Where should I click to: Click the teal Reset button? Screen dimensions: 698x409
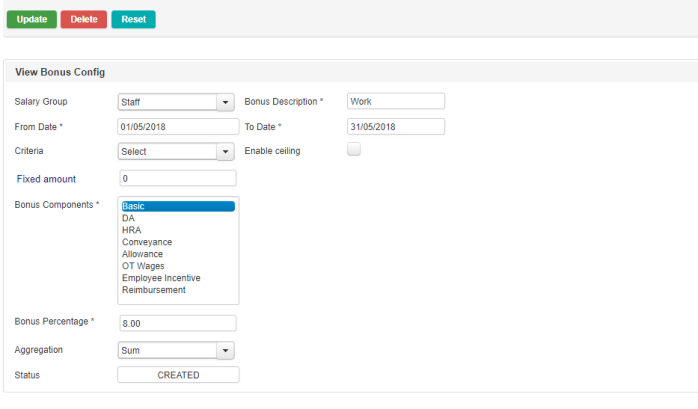(x=133, y=19)
